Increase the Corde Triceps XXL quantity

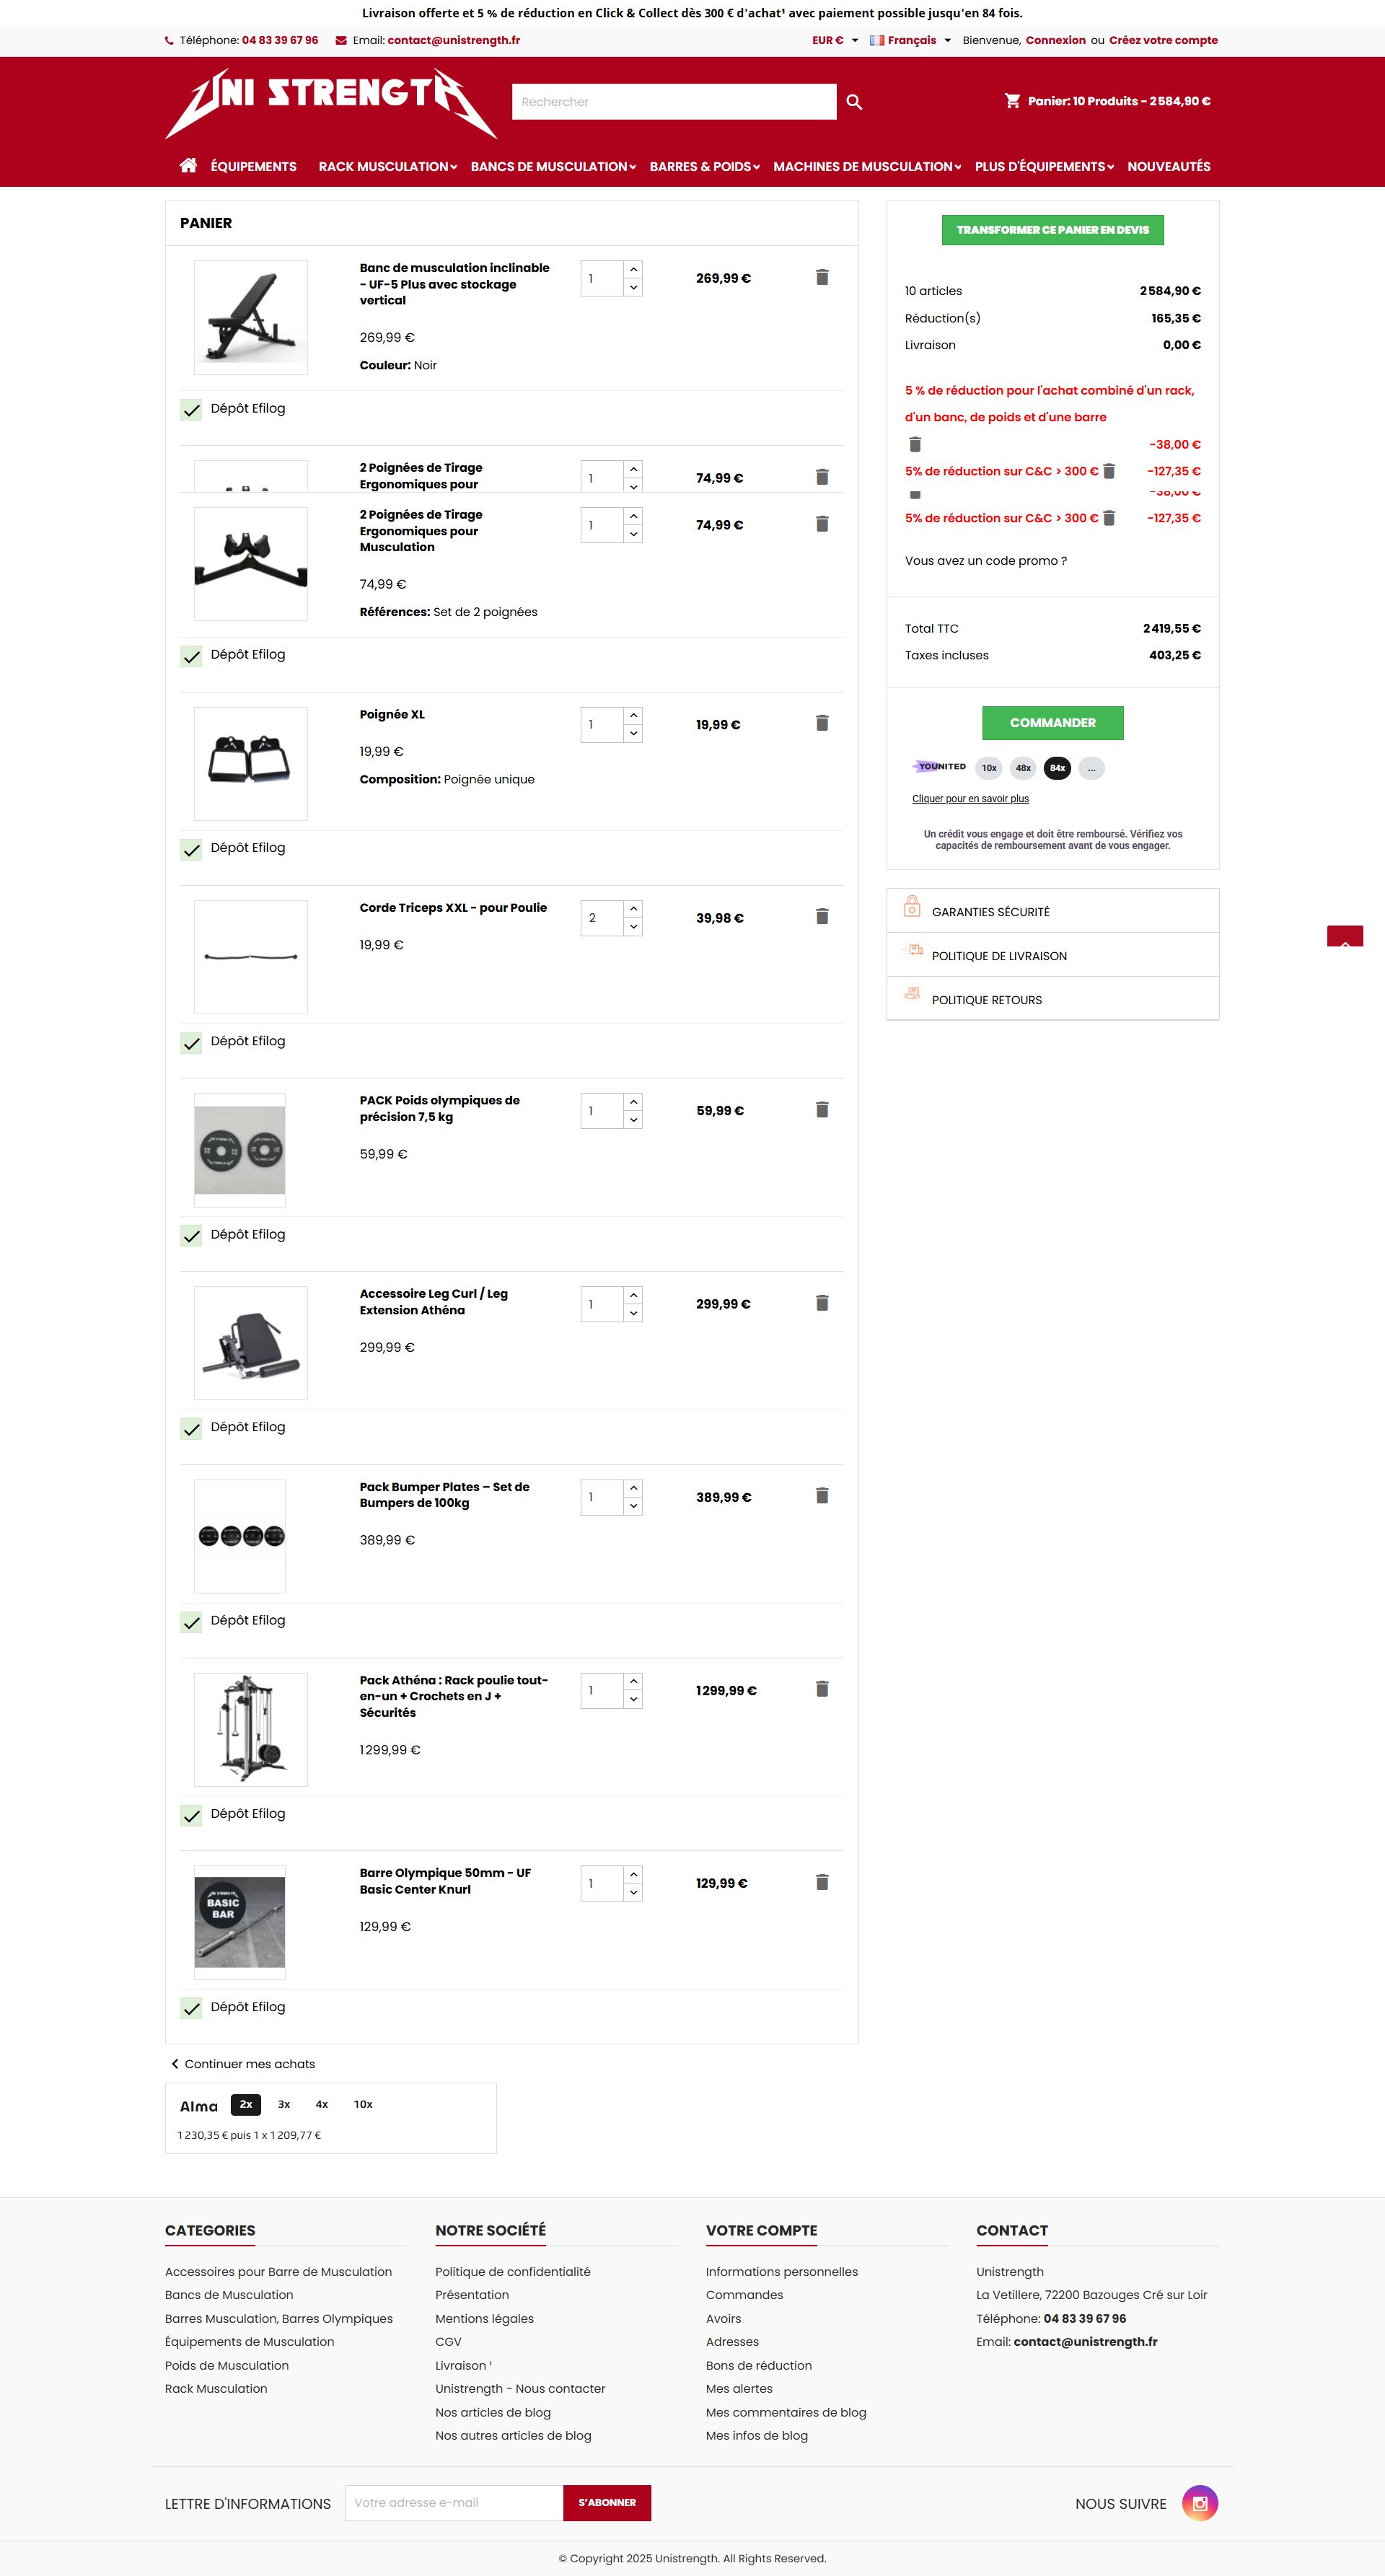[x=633, y=908]
